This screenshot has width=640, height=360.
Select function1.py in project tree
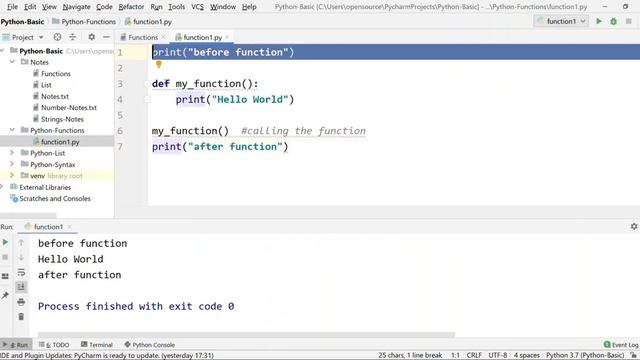coord(60,142)
